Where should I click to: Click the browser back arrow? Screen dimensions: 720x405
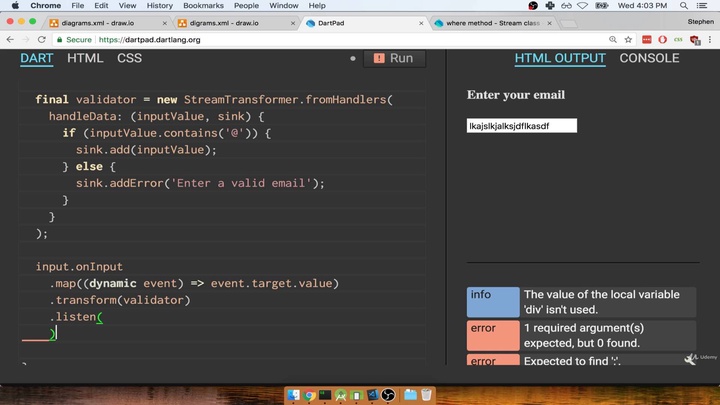click(10, 40)
